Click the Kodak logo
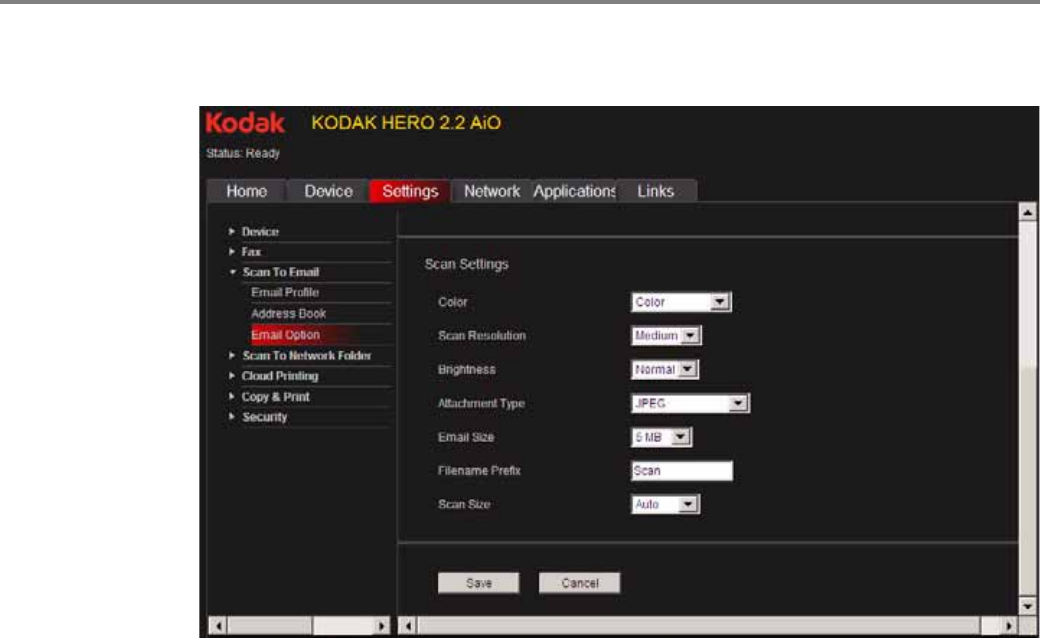1040x638 pixels. [x=245, y=123]
